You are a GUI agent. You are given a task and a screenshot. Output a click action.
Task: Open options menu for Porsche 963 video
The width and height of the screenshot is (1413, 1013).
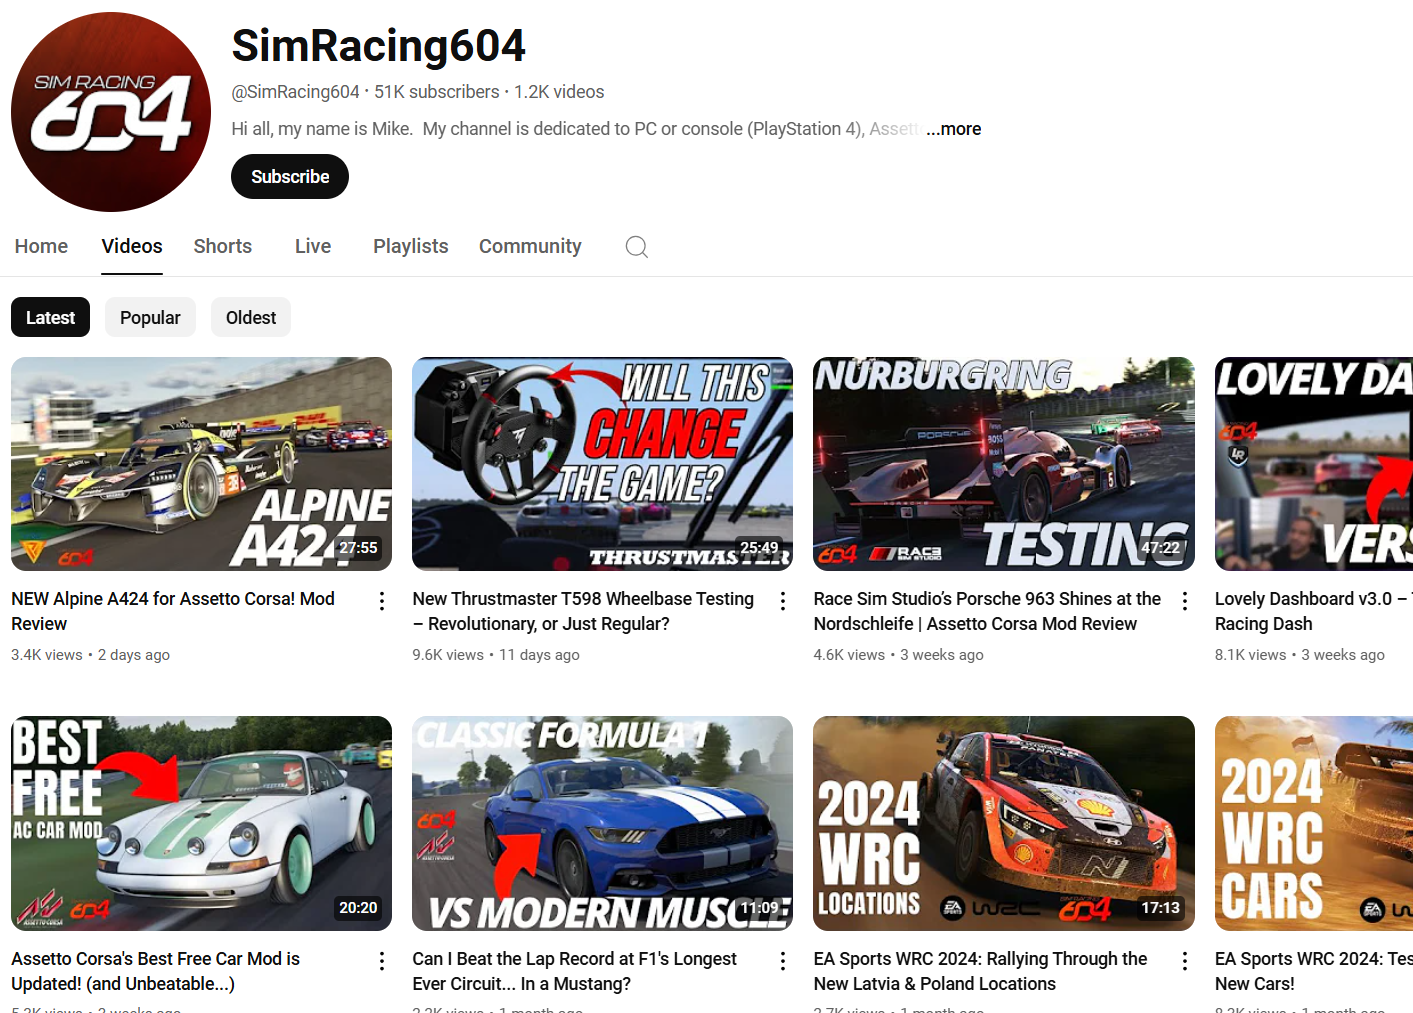[1185, 601]
